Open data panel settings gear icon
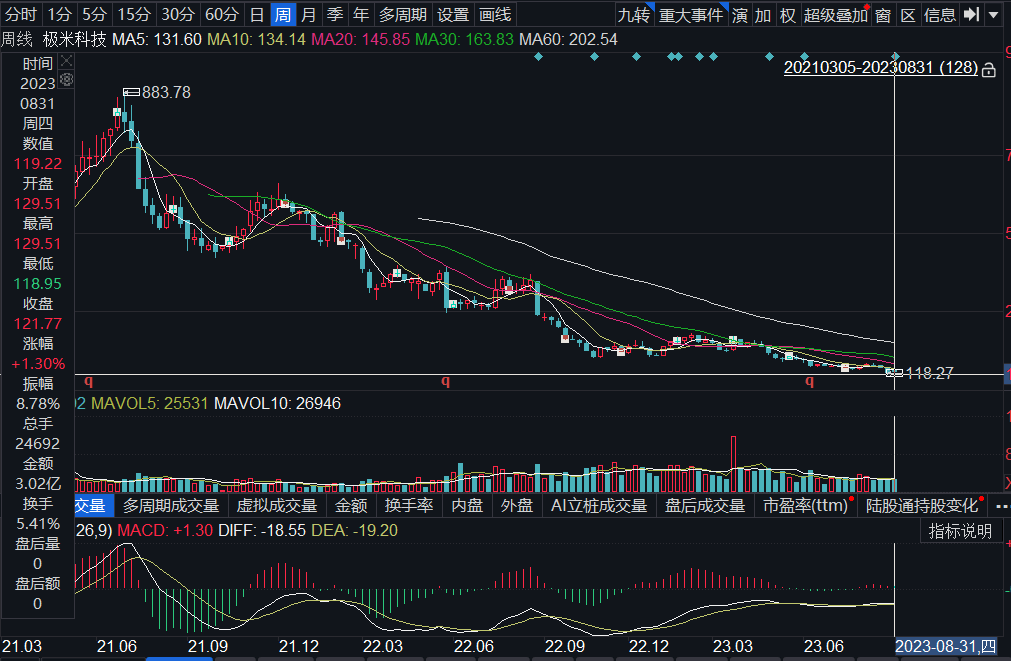 pos(67,79)
